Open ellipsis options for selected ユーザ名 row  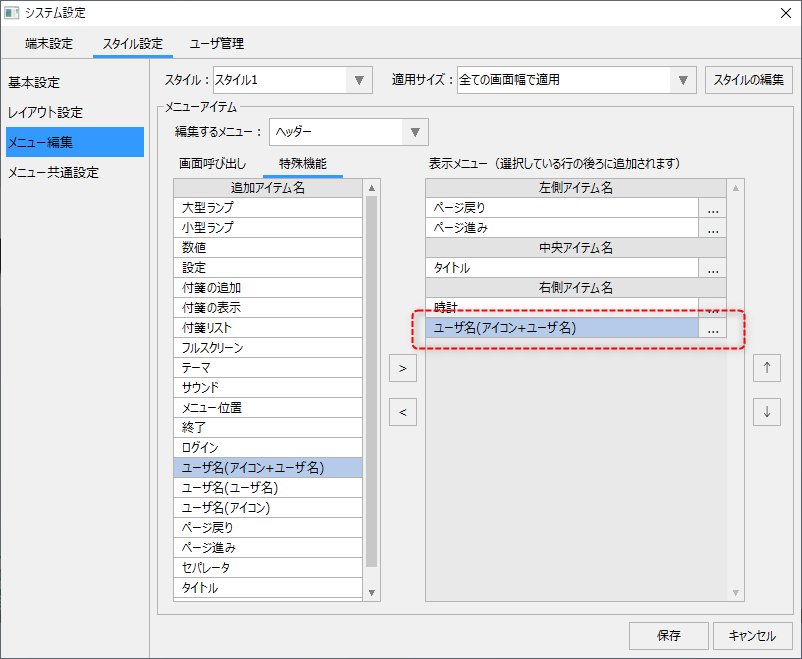pyautogui.click(x=712, y=328)
